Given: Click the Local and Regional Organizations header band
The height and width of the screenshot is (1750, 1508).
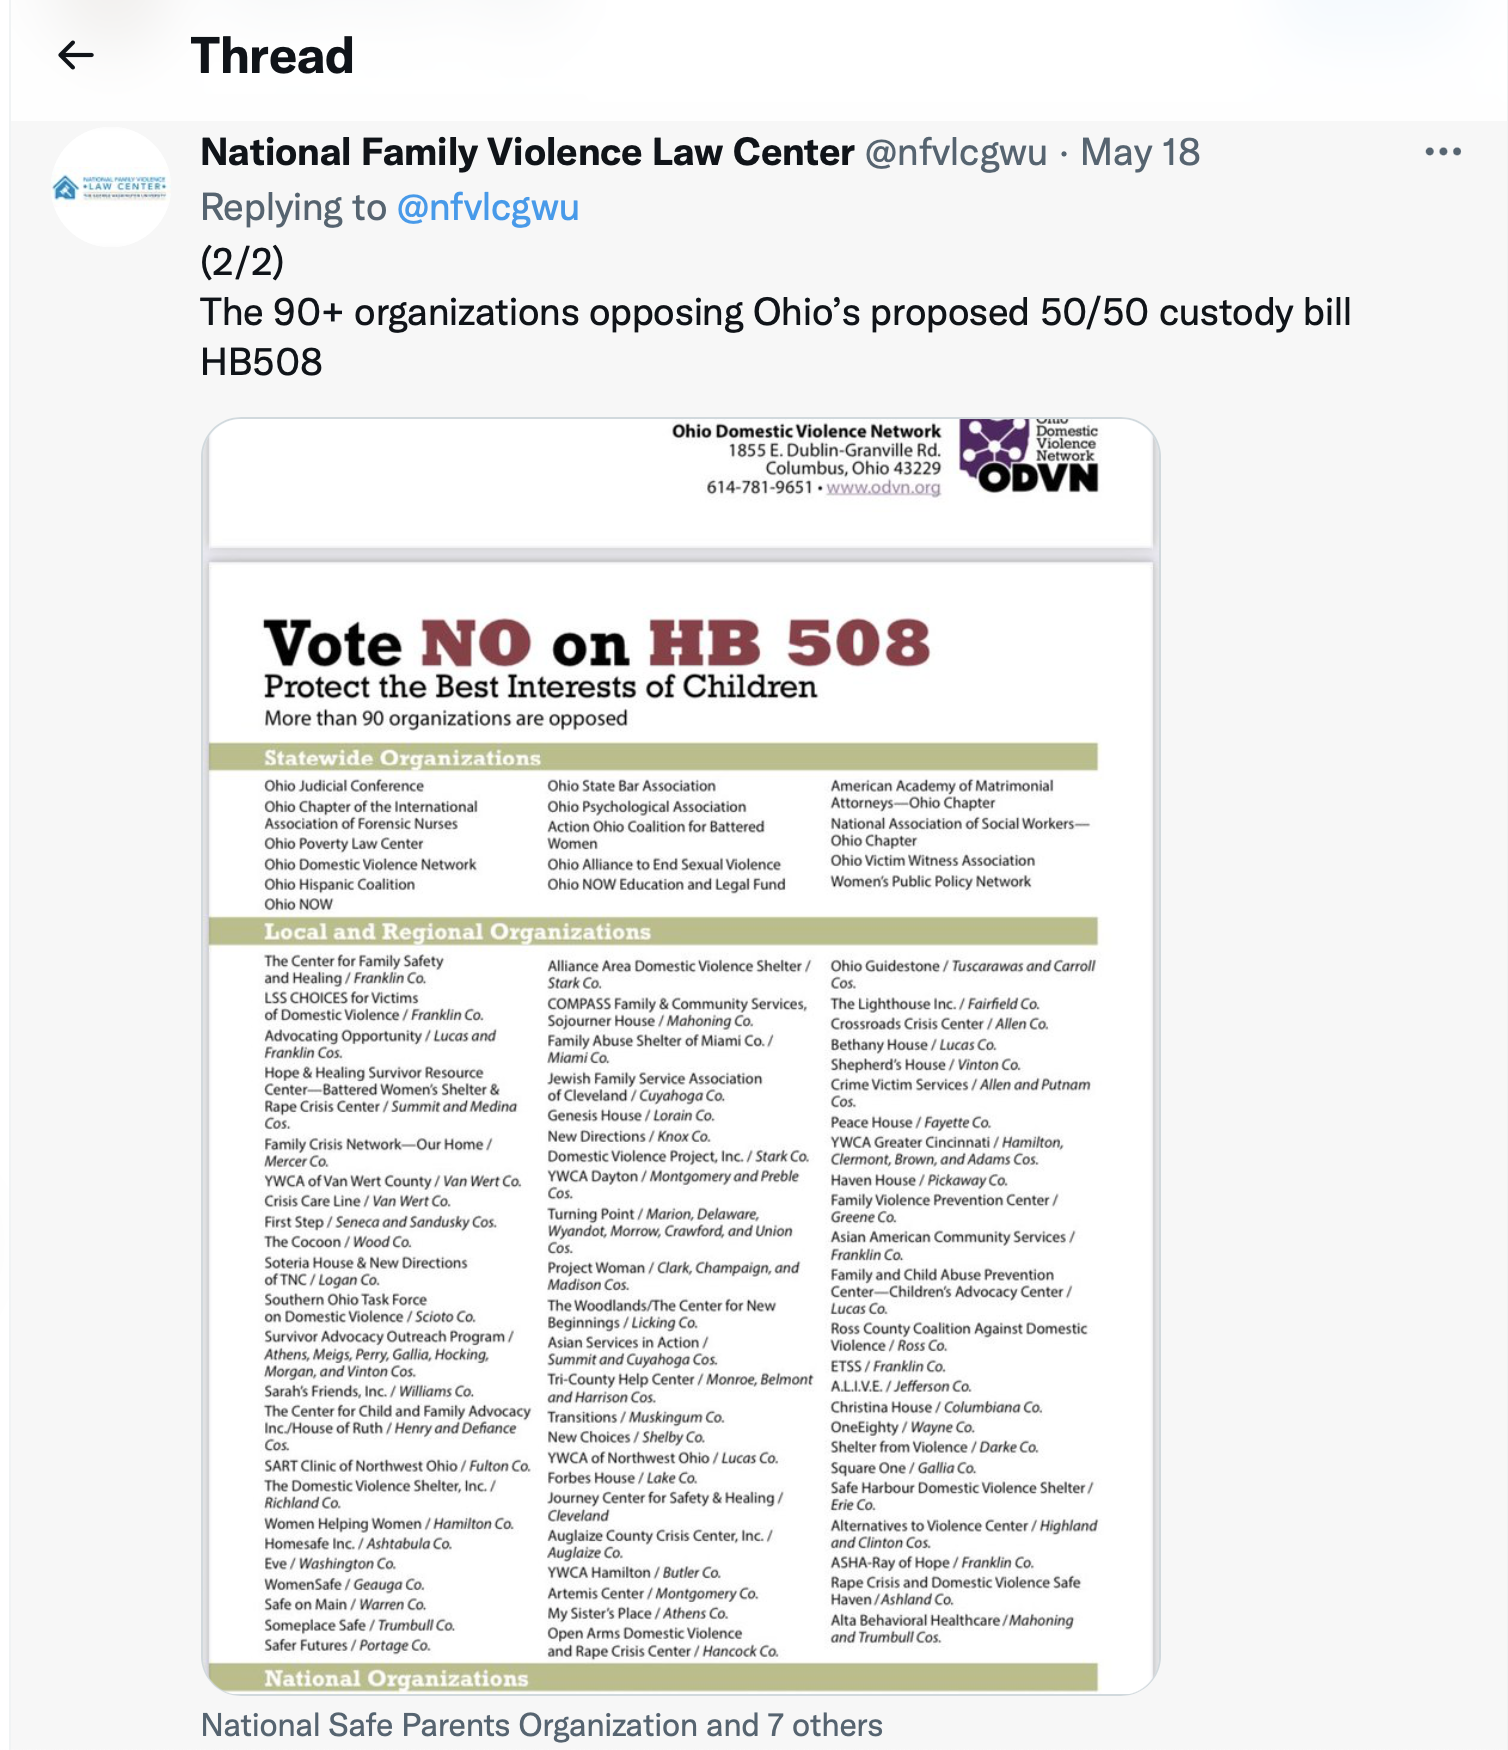Looking at the screenshot, I should (652, 932).
